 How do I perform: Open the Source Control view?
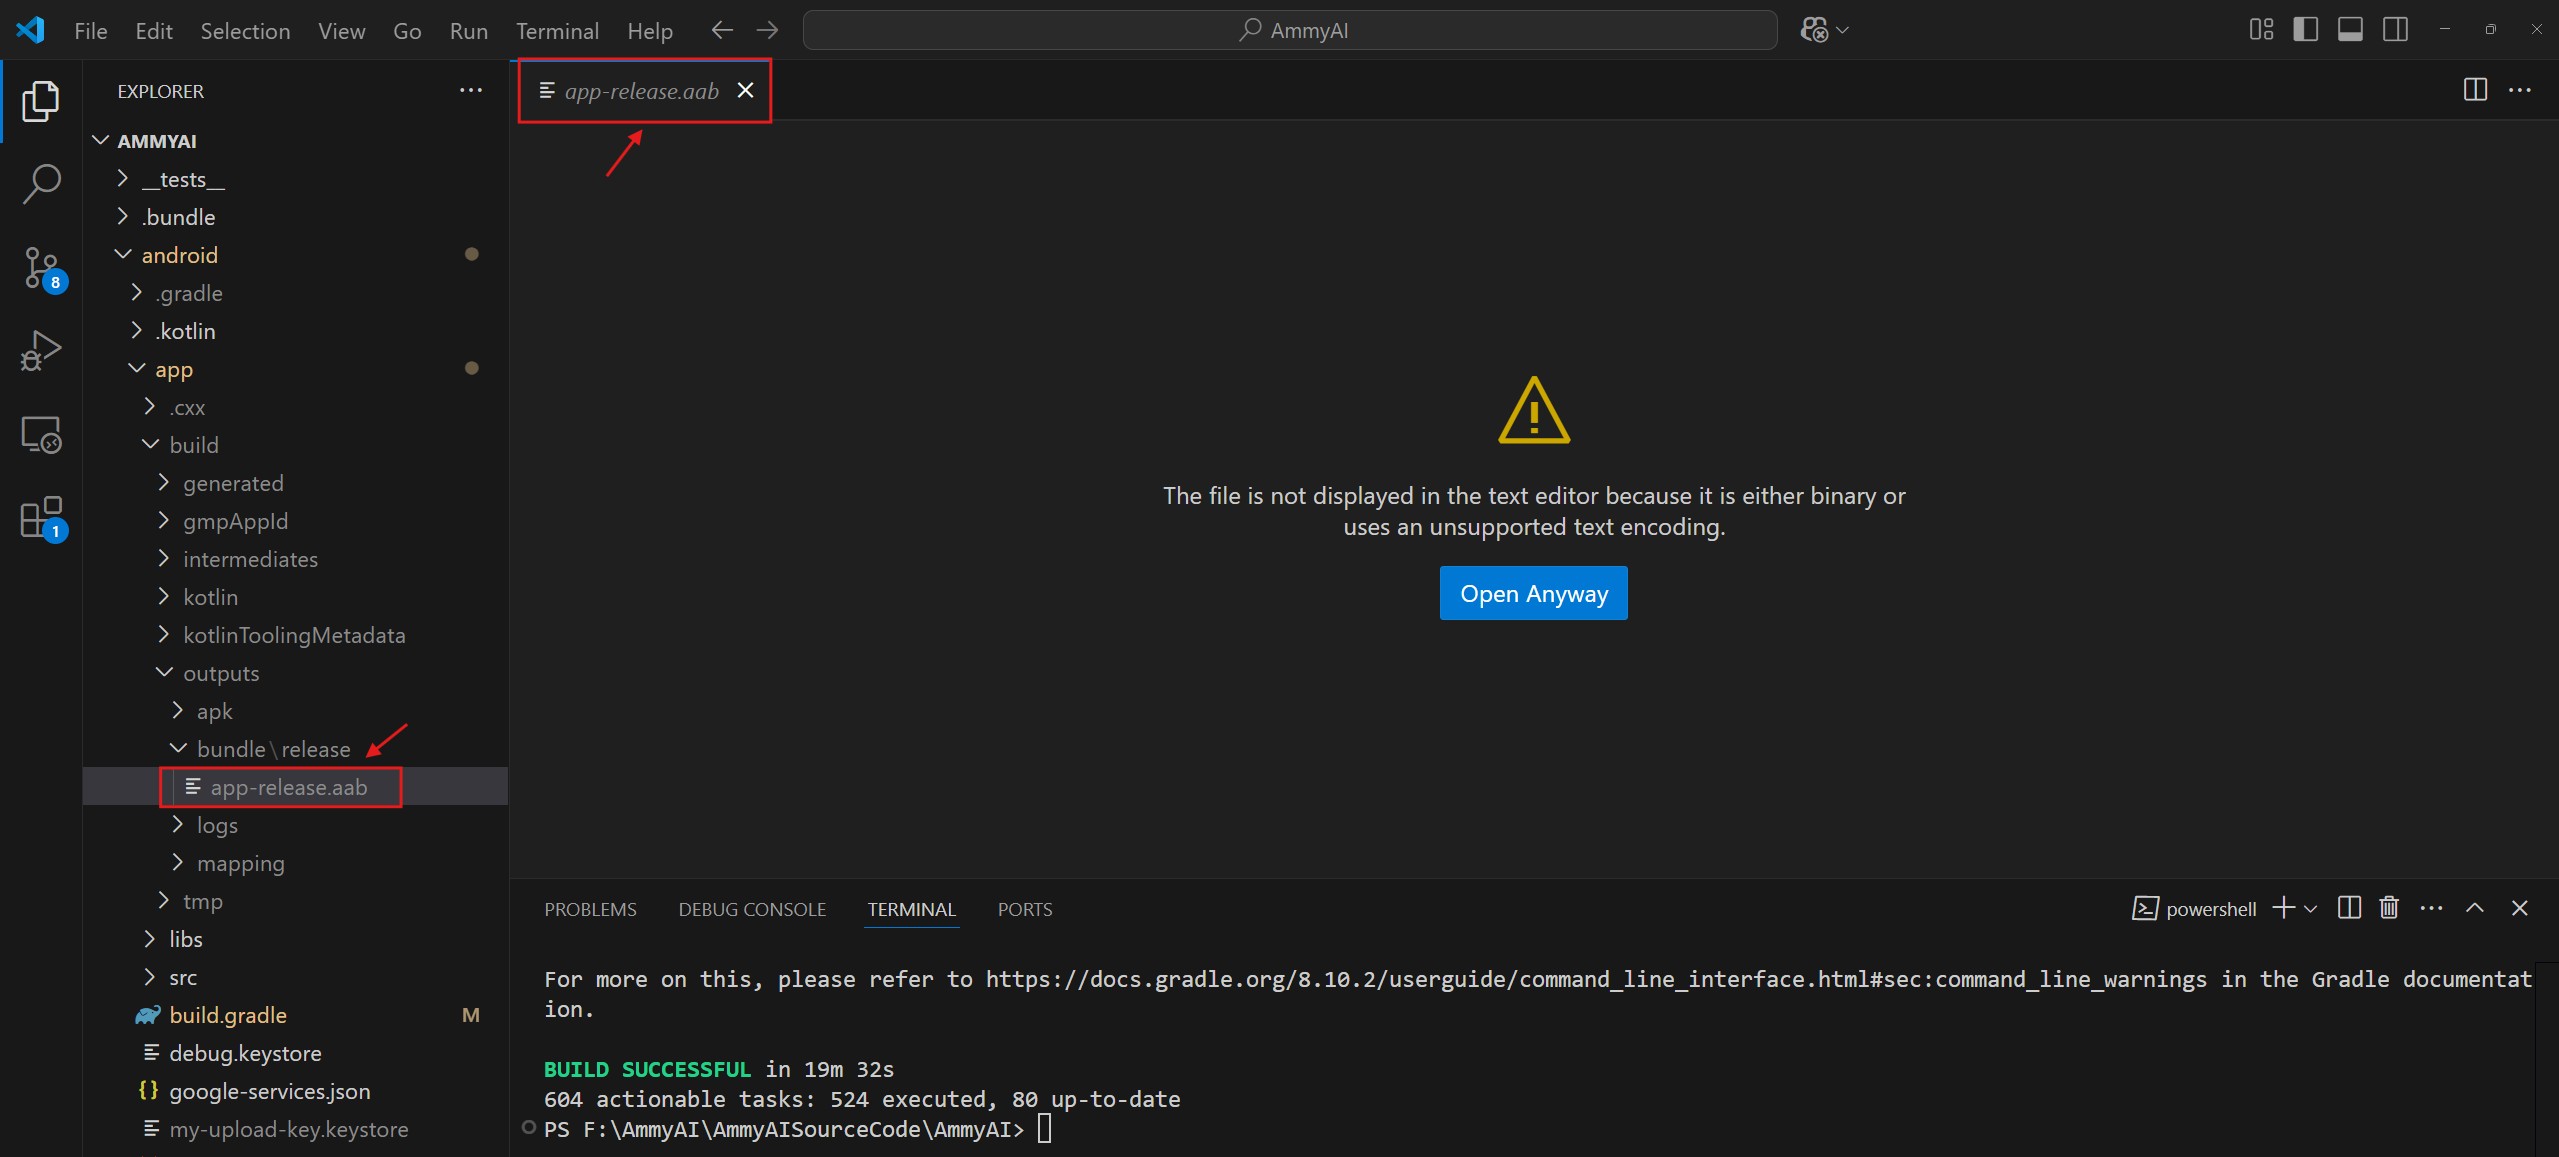(41, 268)
